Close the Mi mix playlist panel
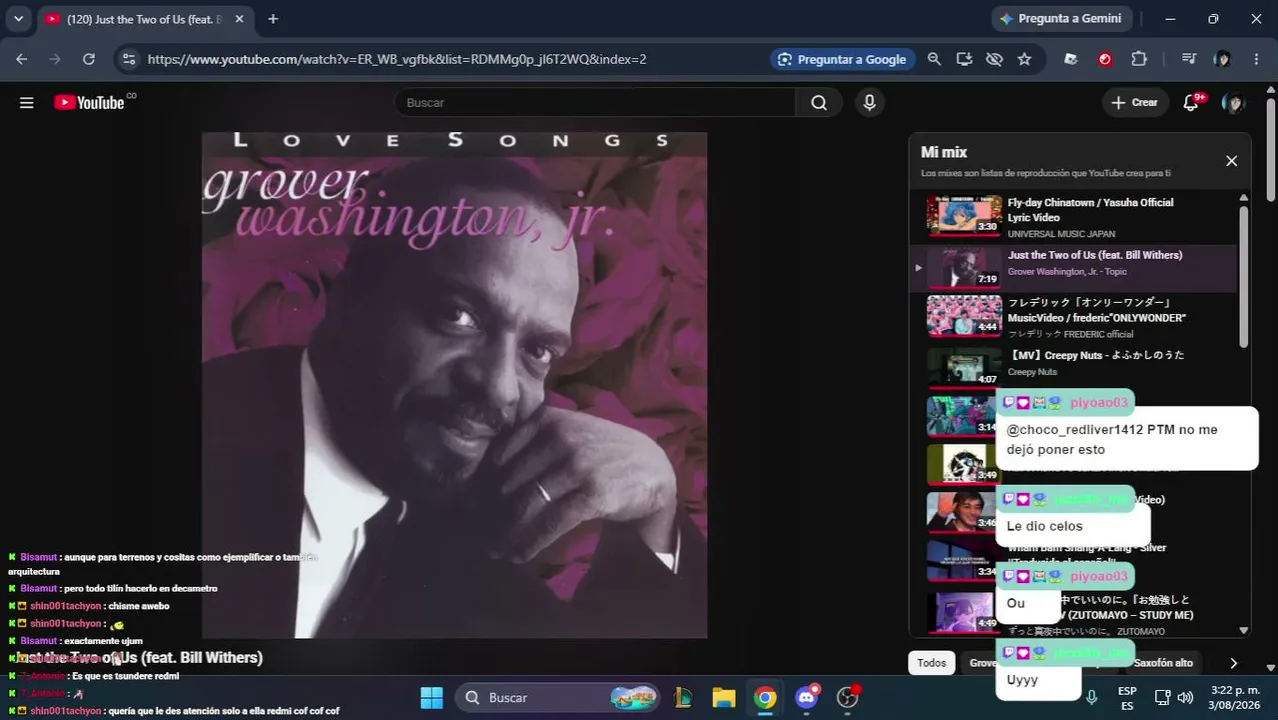 1231,161
